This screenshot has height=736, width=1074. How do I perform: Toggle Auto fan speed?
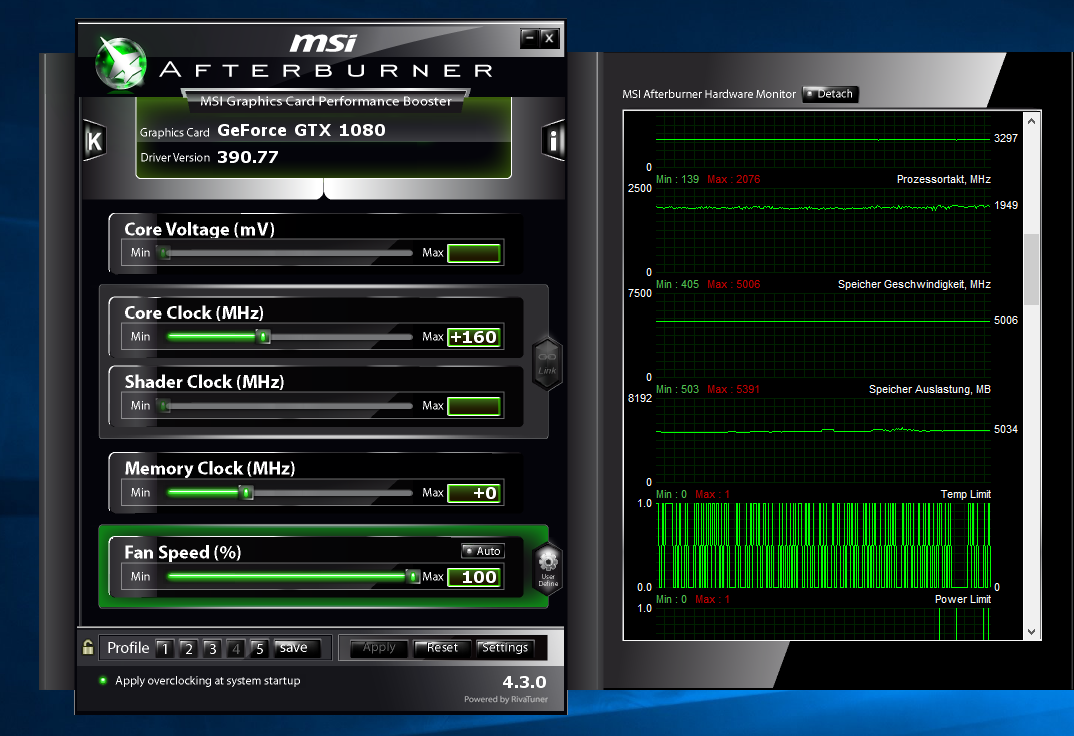coord(483,551)
